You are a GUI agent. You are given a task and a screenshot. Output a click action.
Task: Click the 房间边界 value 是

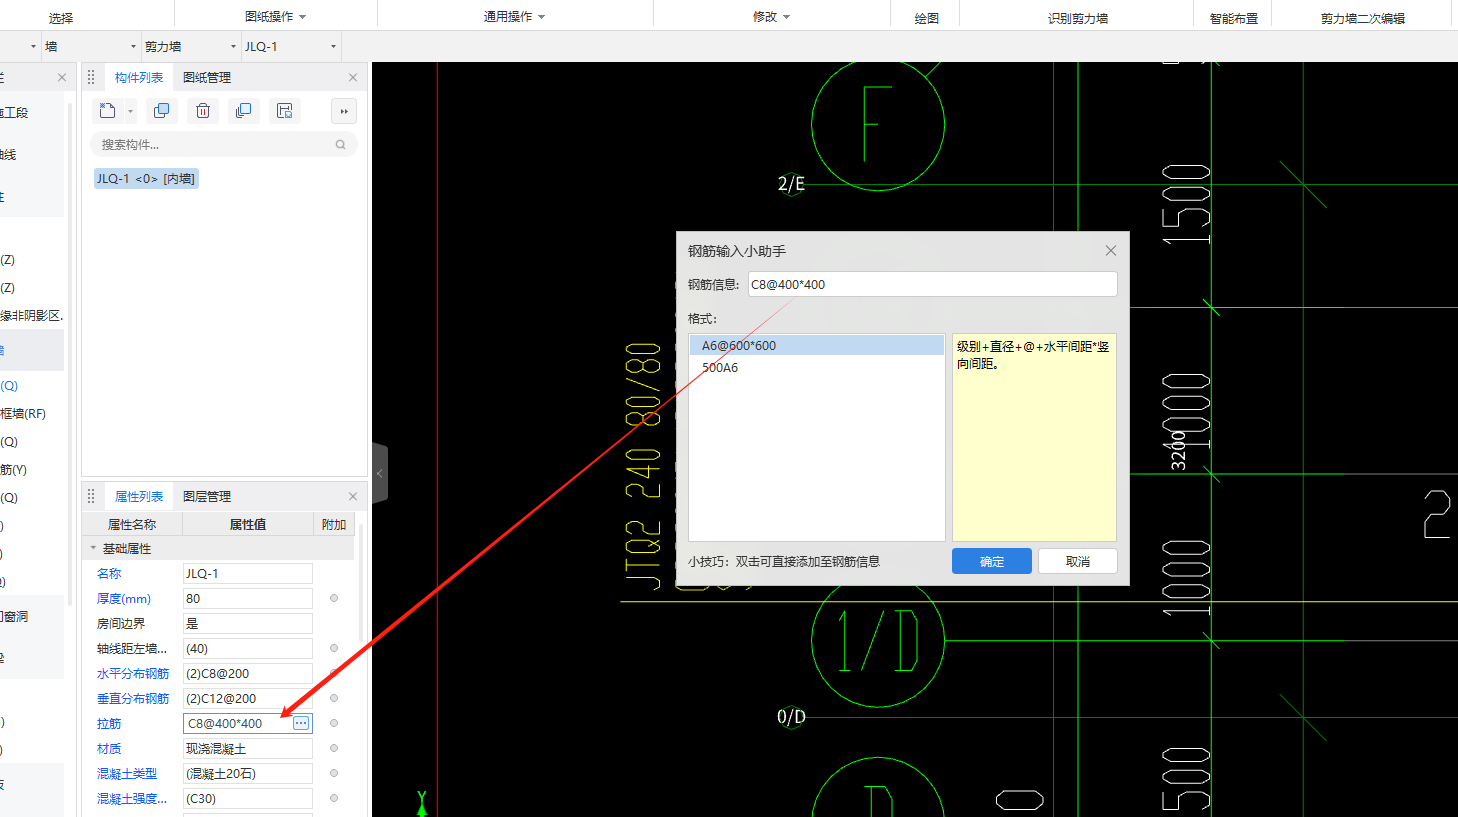click(x=248, y=623)
